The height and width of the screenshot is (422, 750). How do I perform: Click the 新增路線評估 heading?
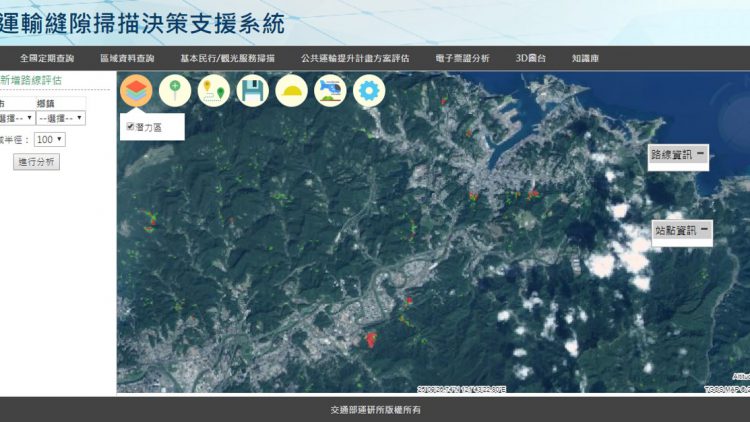click(x=31, y=80)
